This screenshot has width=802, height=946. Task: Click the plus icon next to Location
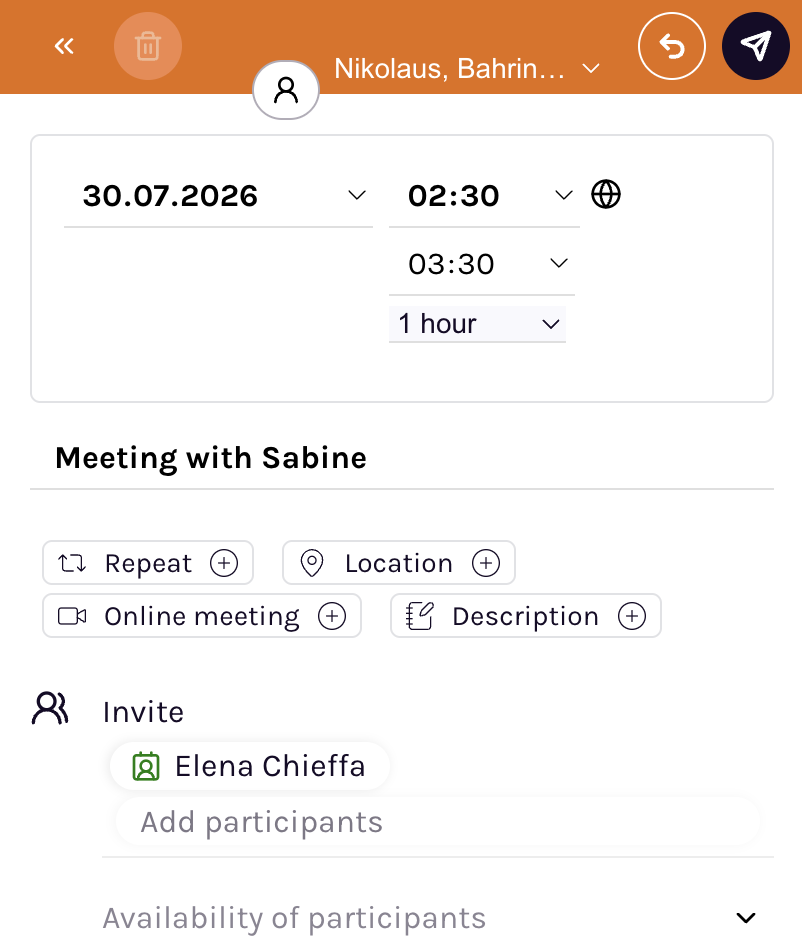(x=486, y=563)
